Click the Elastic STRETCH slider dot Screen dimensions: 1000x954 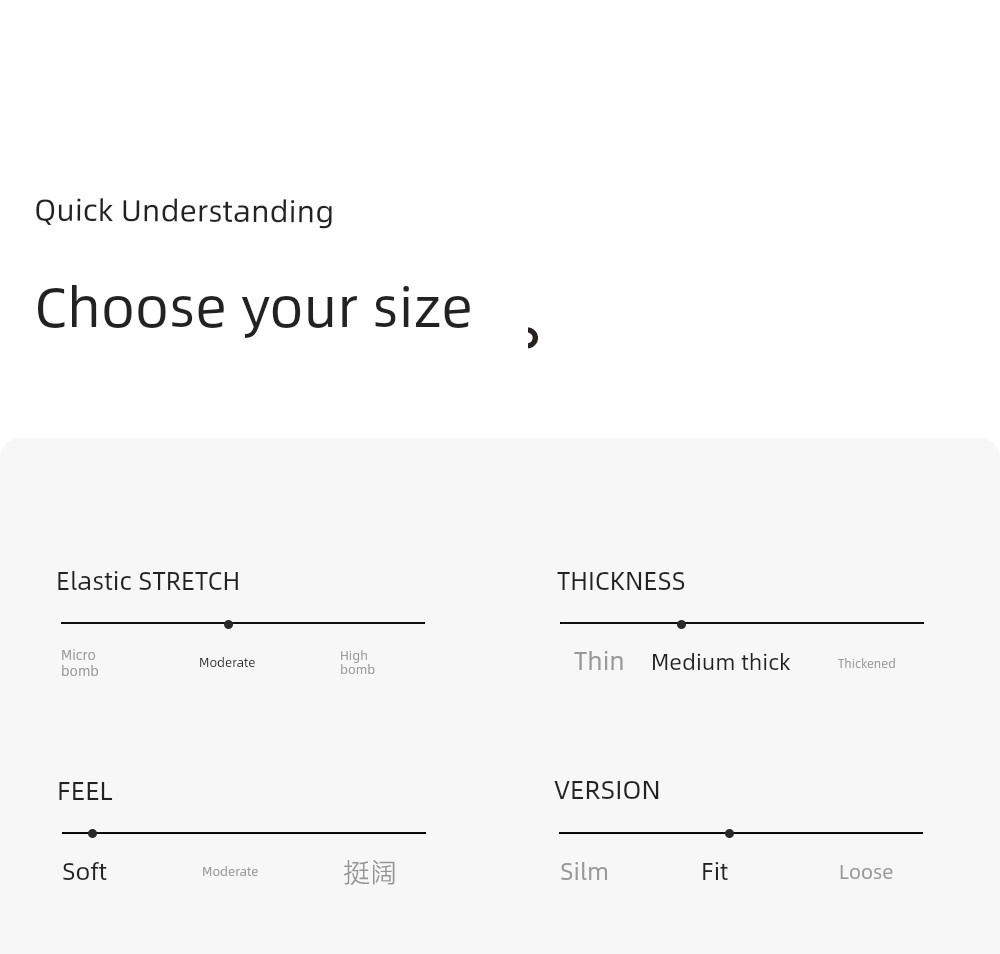228,624
